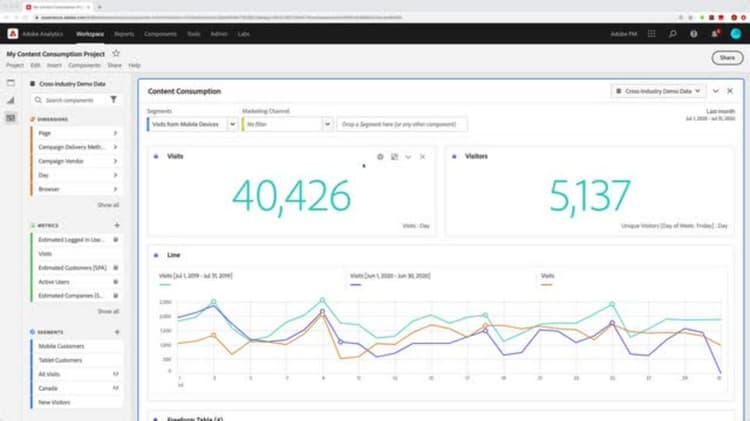The image size is (750, 421).
Task: Open the Components icon in left rail
Action: click(x=11, y=118)
